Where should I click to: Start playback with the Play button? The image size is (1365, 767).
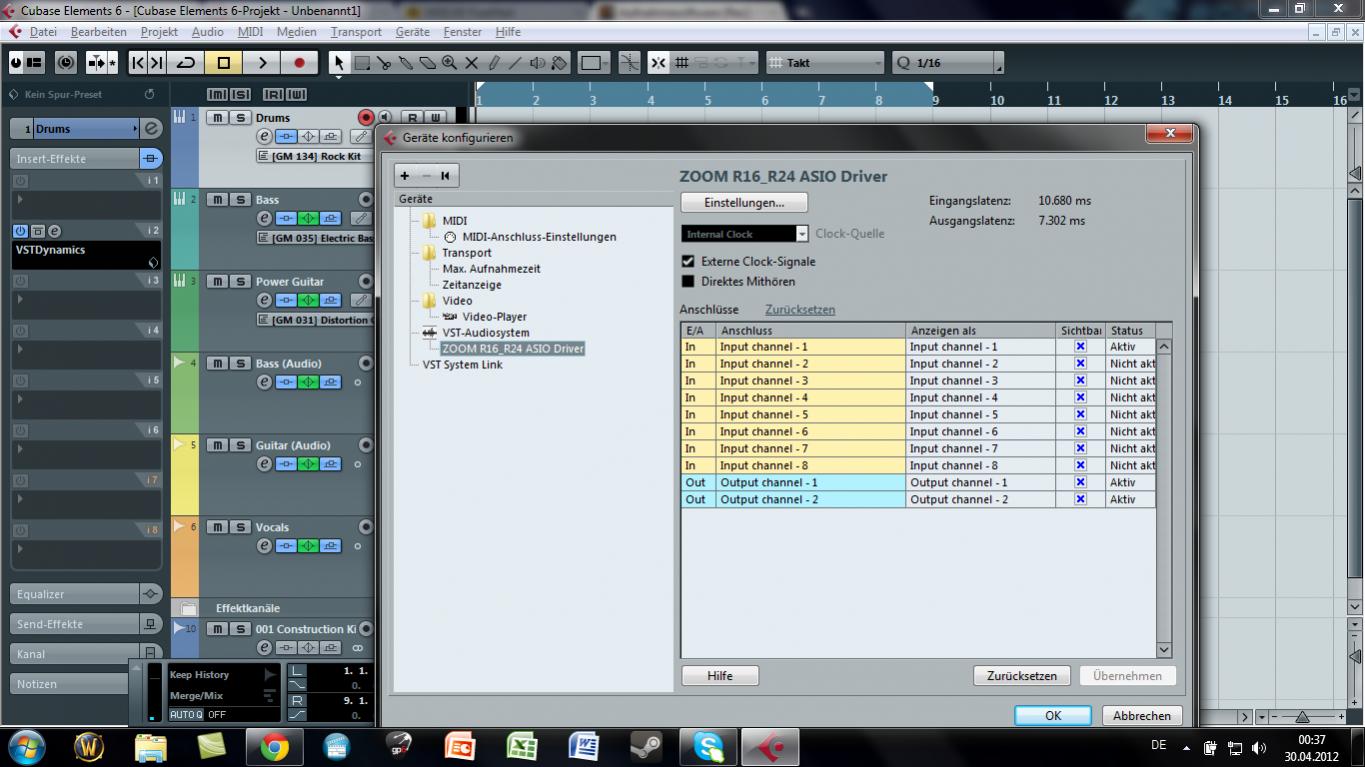[262, 63]
